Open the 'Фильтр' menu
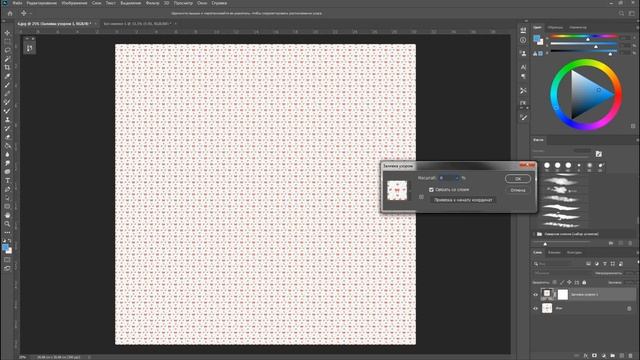 click(152, 3)
